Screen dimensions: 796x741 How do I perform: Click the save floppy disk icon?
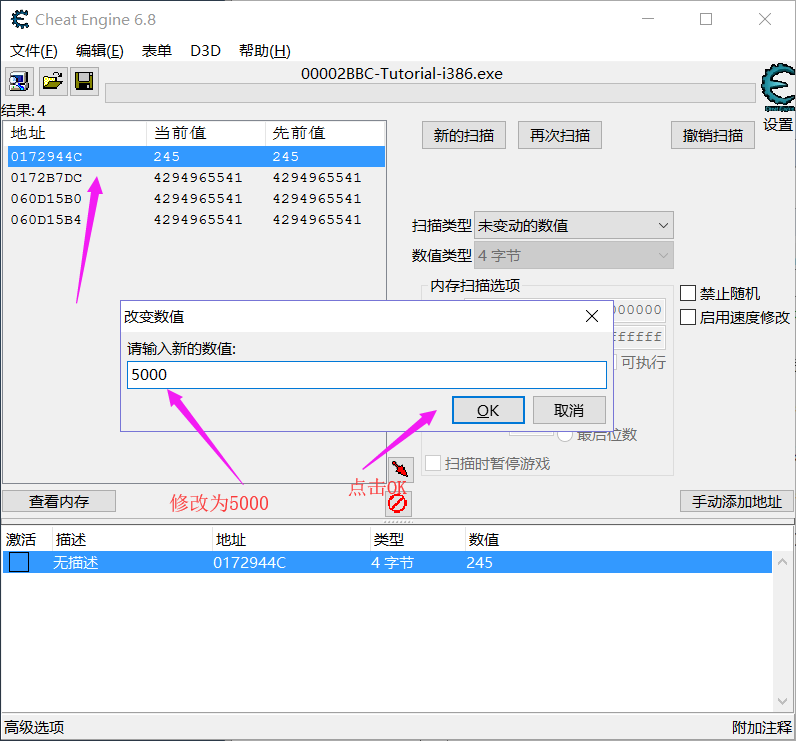click(84, 81)
